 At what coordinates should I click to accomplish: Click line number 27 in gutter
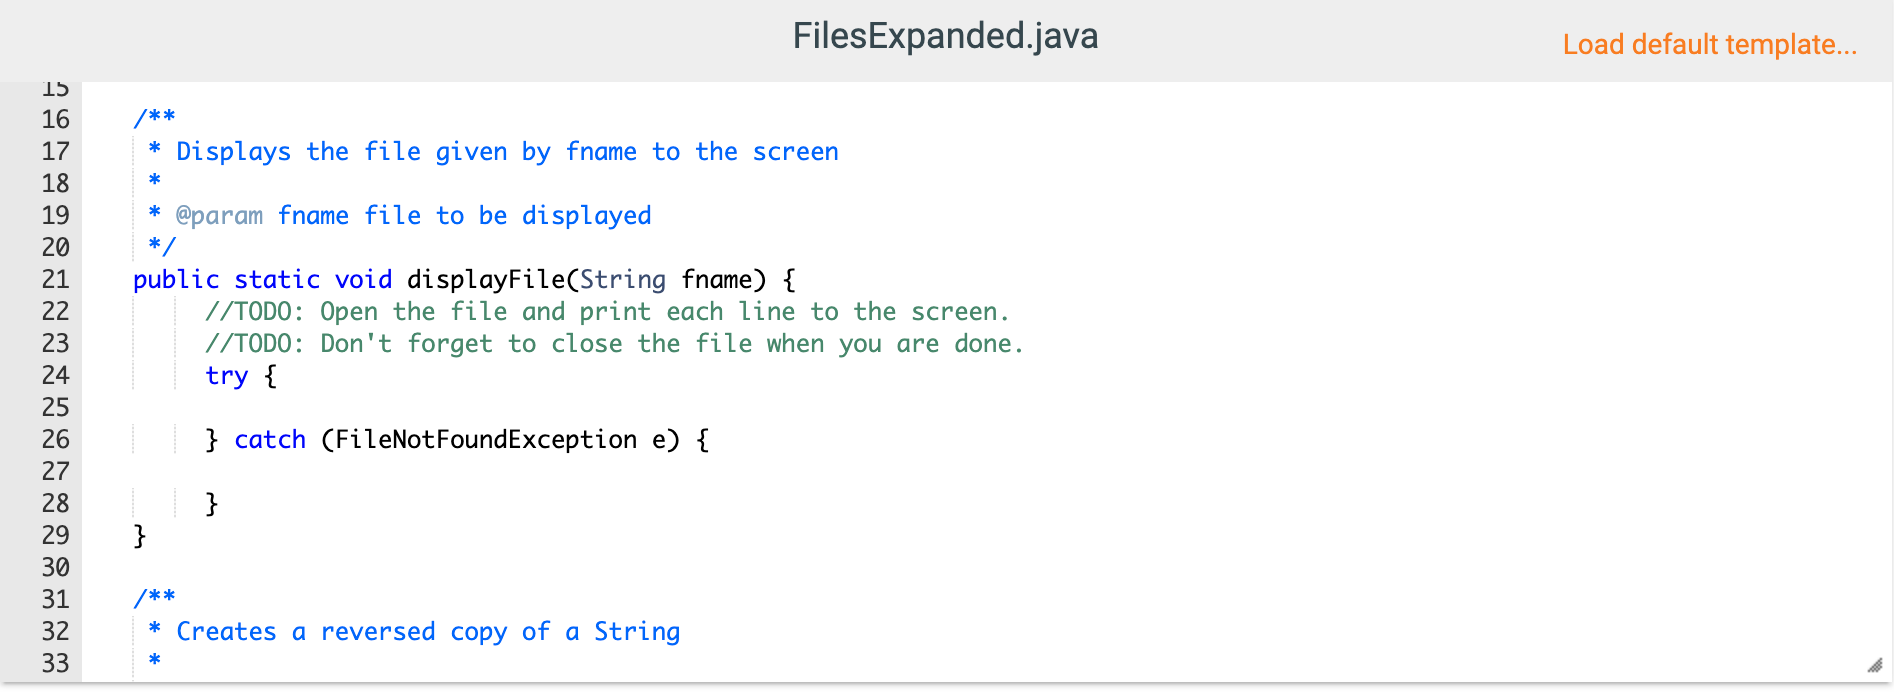point(55,472)
